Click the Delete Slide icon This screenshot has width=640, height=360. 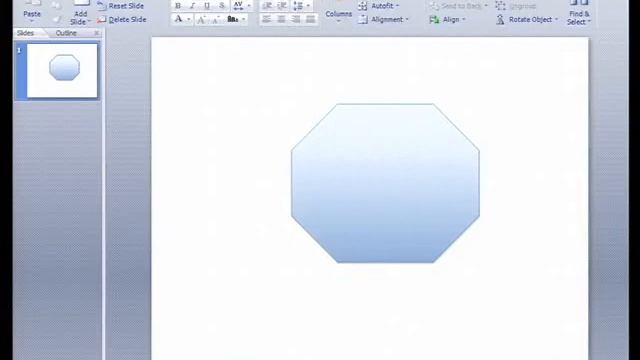[102, 19]
